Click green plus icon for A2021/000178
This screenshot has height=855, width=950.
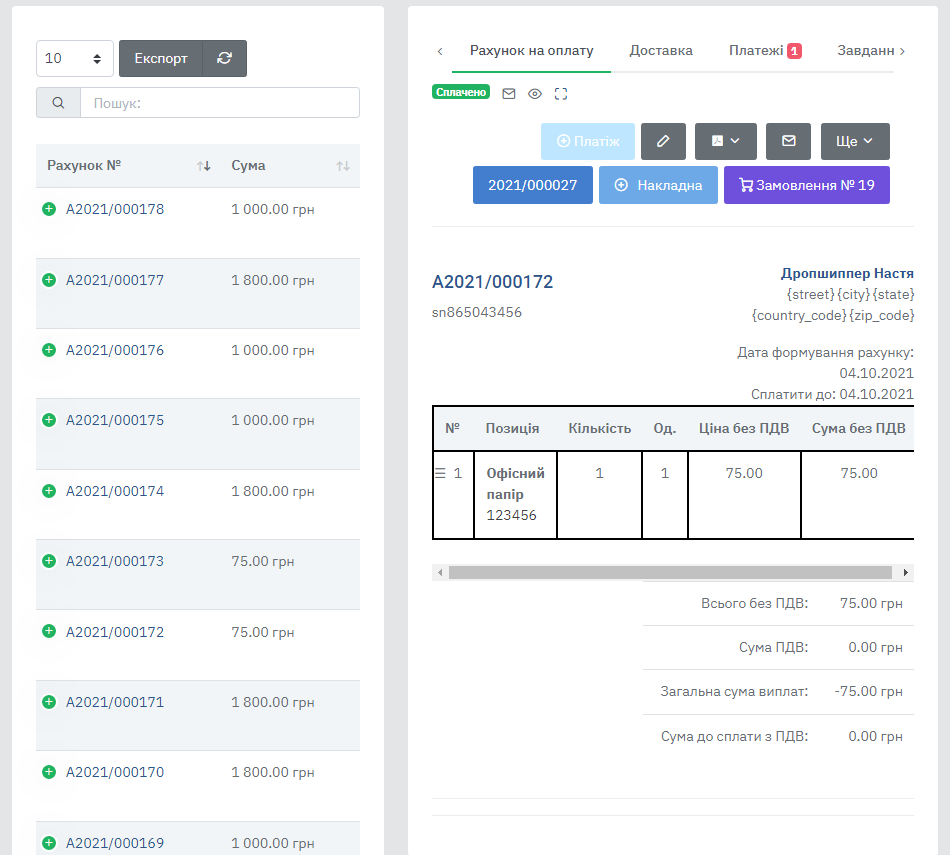point(49,209)
